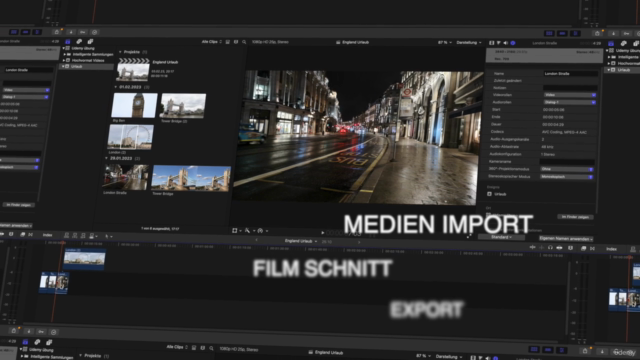Collapse 01.02.2023 date group triangle
Image resolution: width=640 pixels, height=360 pixels.
(116, 87)
